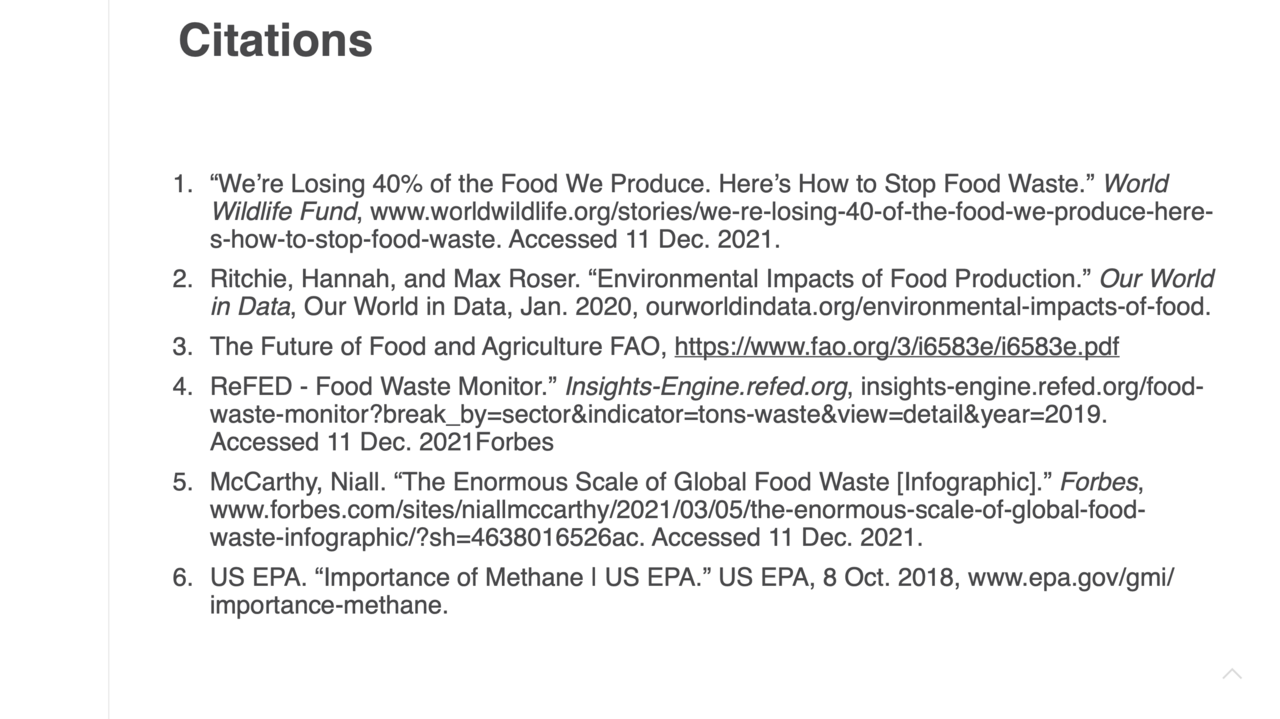
Task: Click the www.forbes.com/sites/niallmccarthy URL text
Action: pos(678,524)
